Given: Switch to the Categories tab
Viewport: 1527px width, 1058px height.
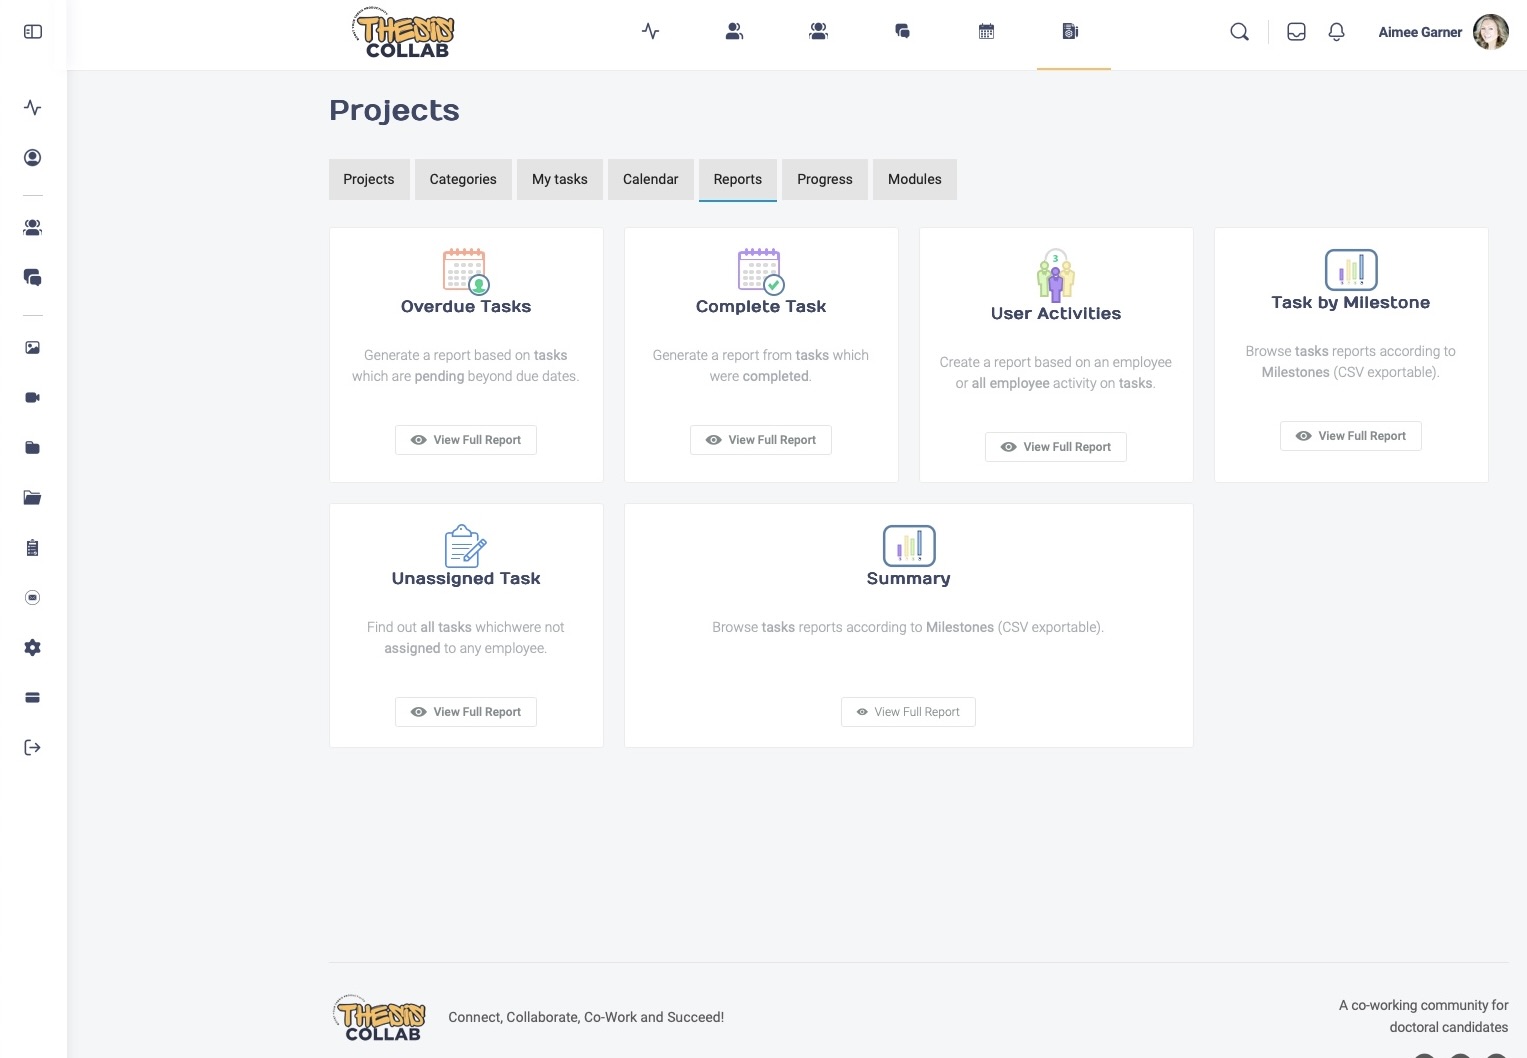Looking at the screenshot, I should (x=463, y=180).
